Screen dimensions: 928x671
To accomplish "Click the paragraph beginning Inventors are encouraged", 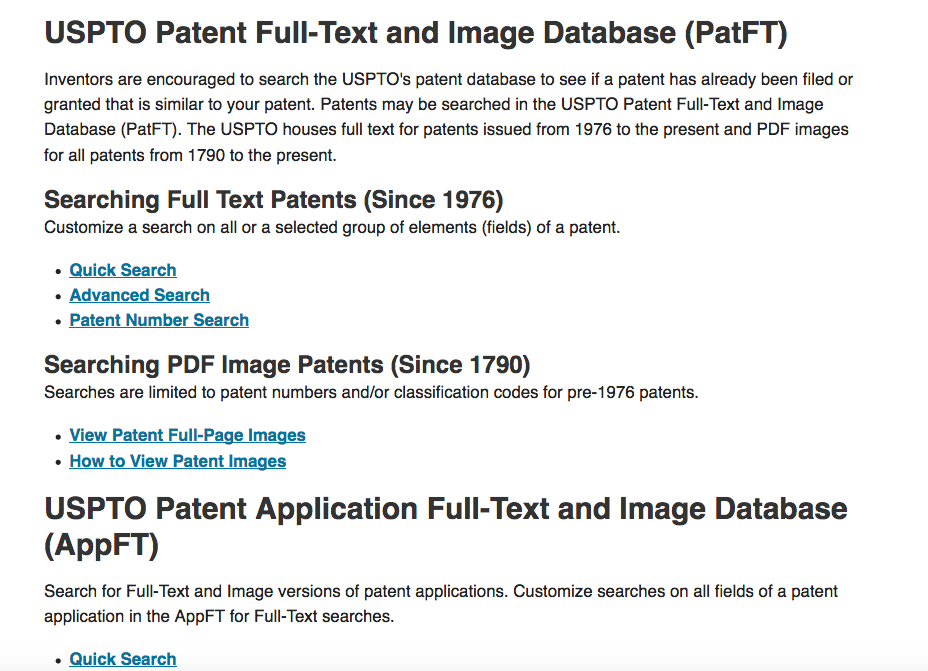I will pos(449,117).
